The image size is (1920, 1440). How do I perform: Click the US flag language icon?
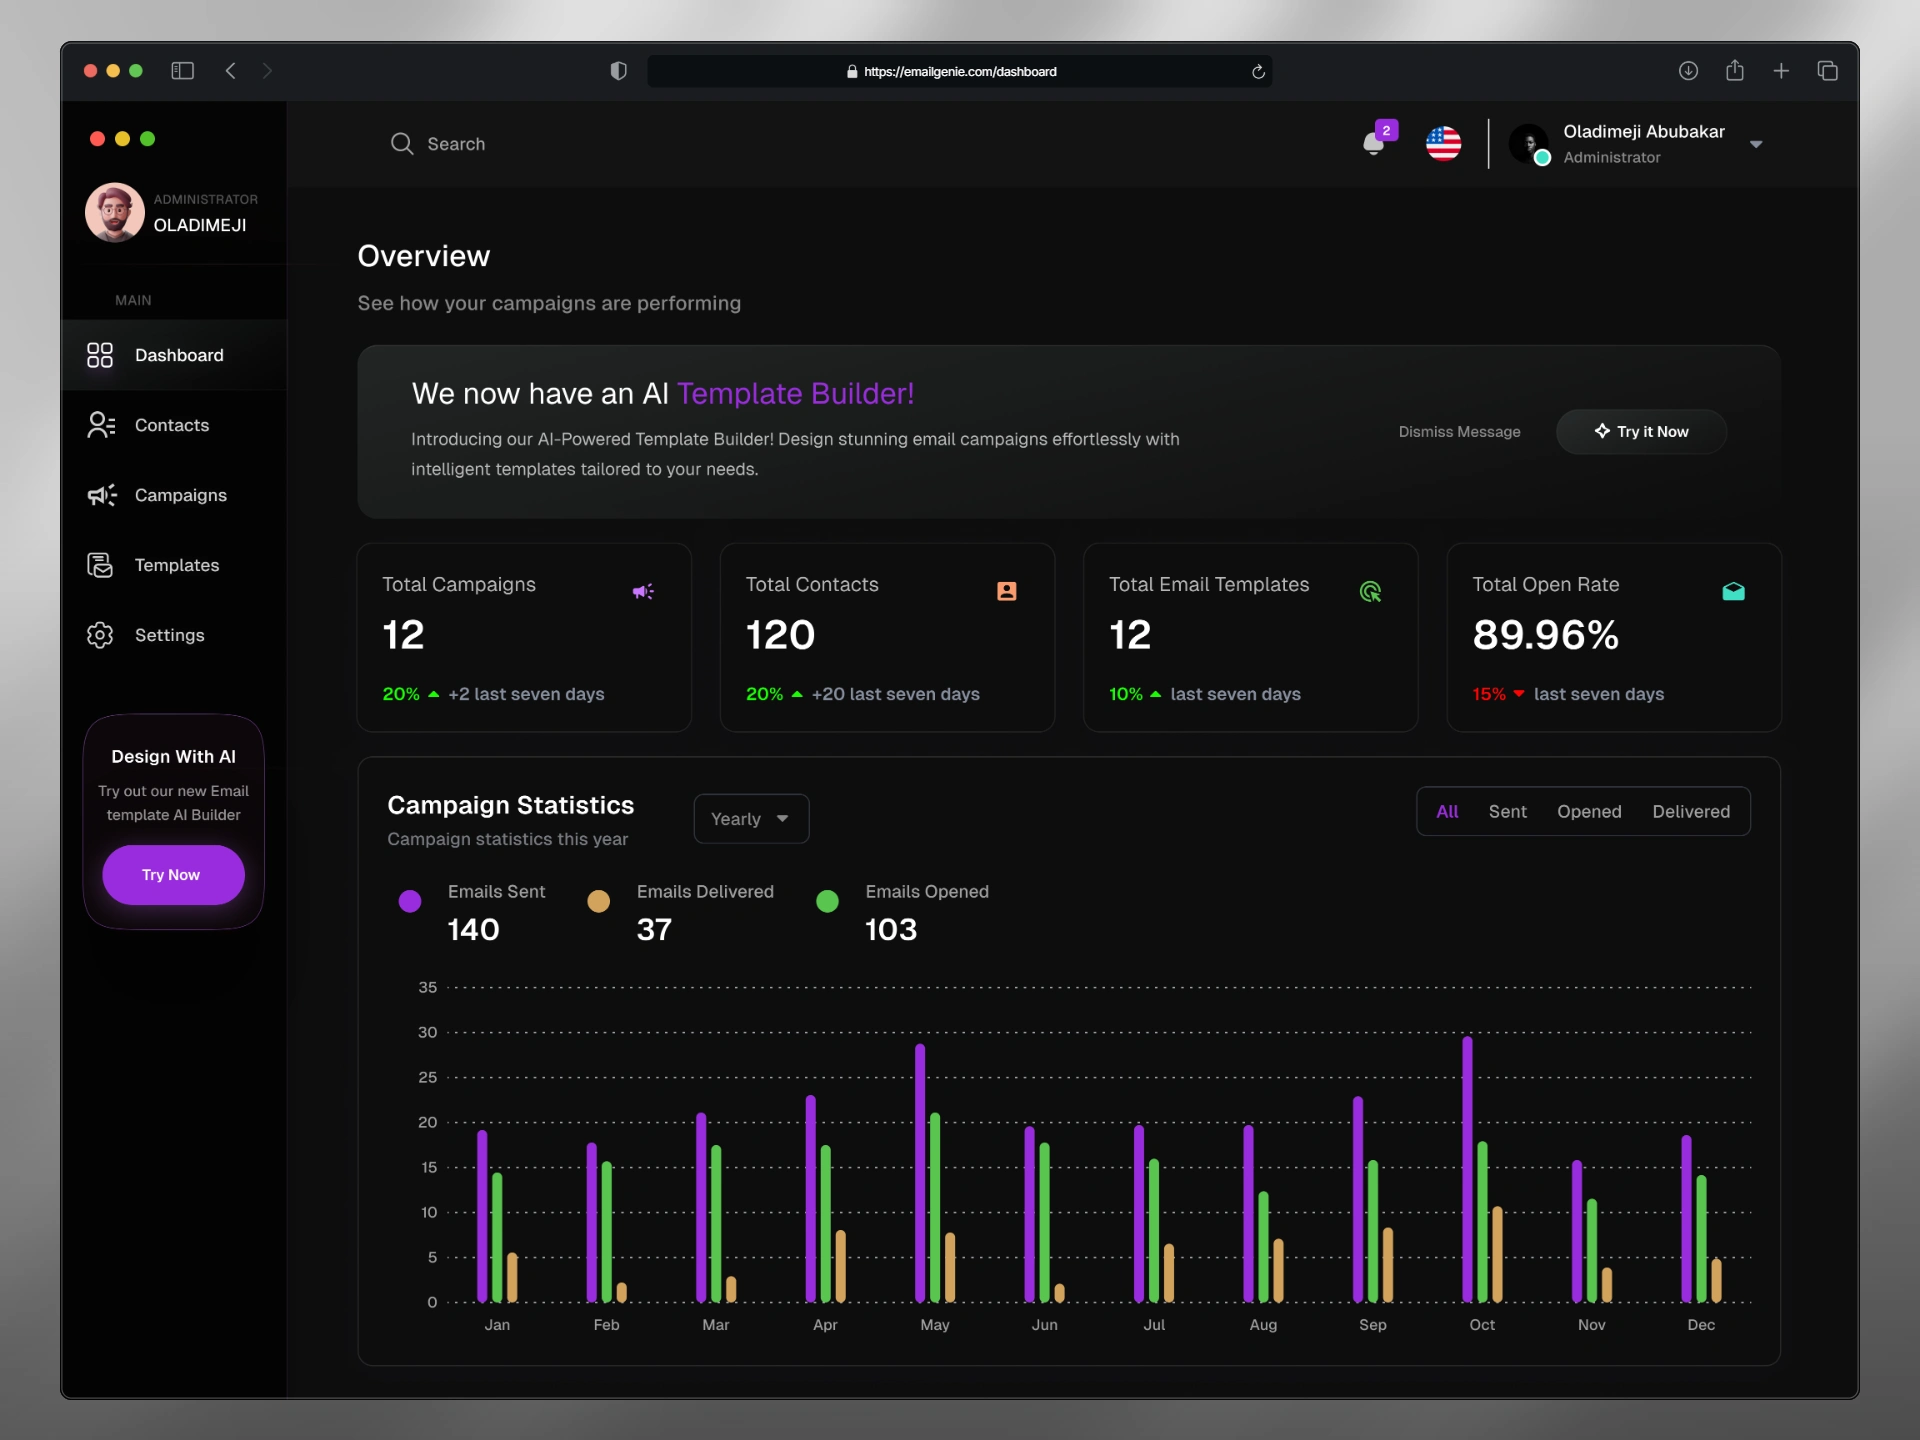[1443, 144]
